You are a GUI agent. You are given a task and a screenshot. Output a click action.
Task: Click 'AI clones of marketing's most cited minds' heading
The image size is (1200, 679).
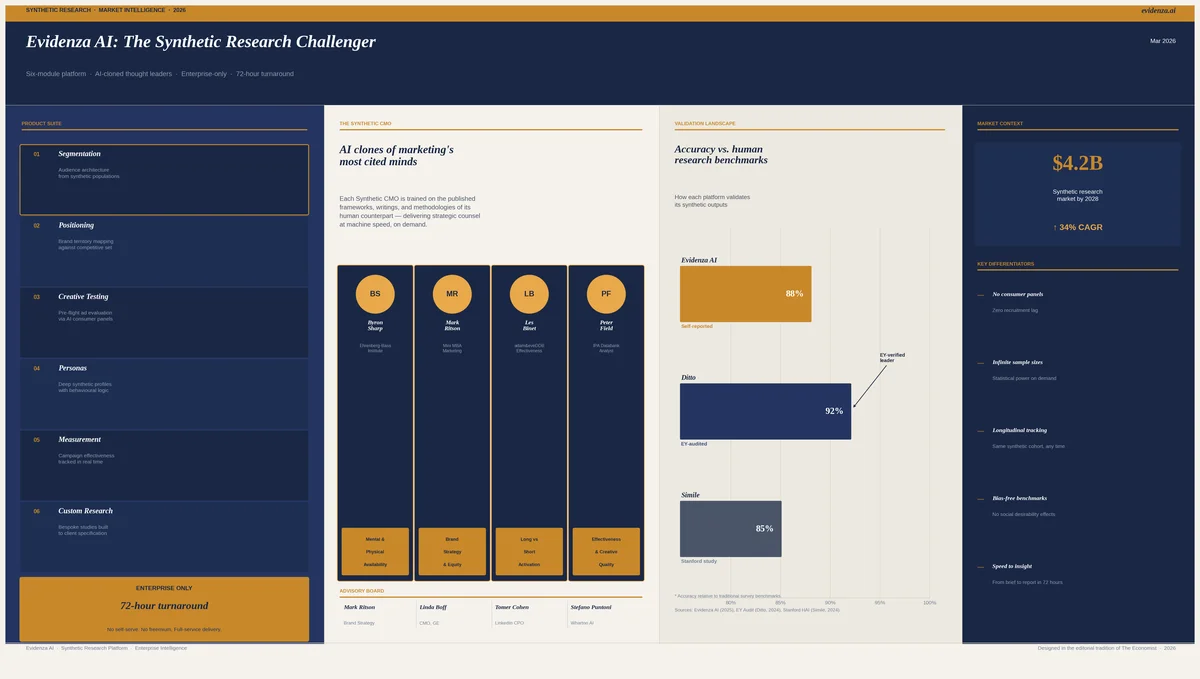tap(396, 155)
